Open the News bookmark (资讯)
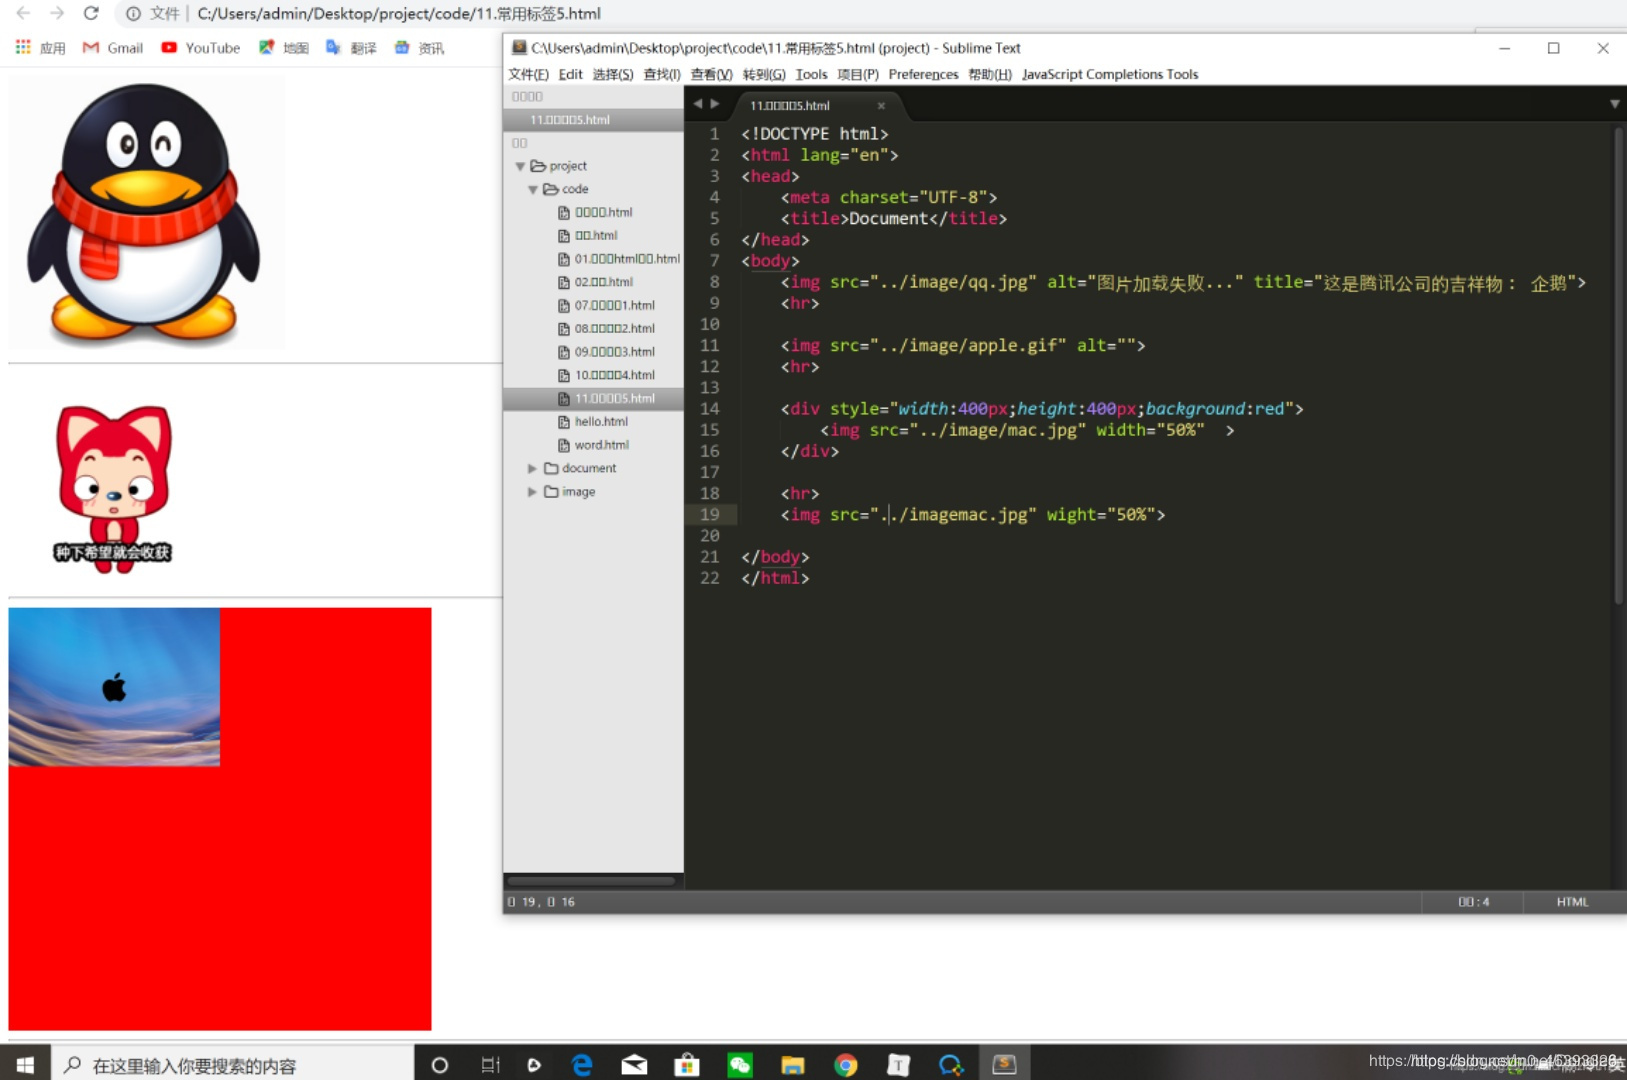The image size is (1627, 1080). point(419,47)
